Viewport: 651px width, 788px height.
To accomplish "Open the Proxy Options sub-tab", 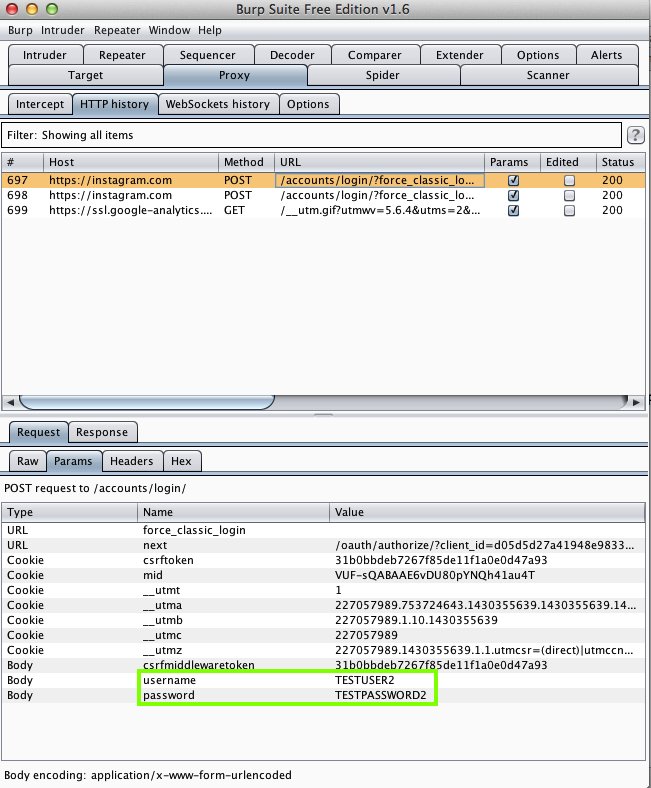I will click(309, 104).
